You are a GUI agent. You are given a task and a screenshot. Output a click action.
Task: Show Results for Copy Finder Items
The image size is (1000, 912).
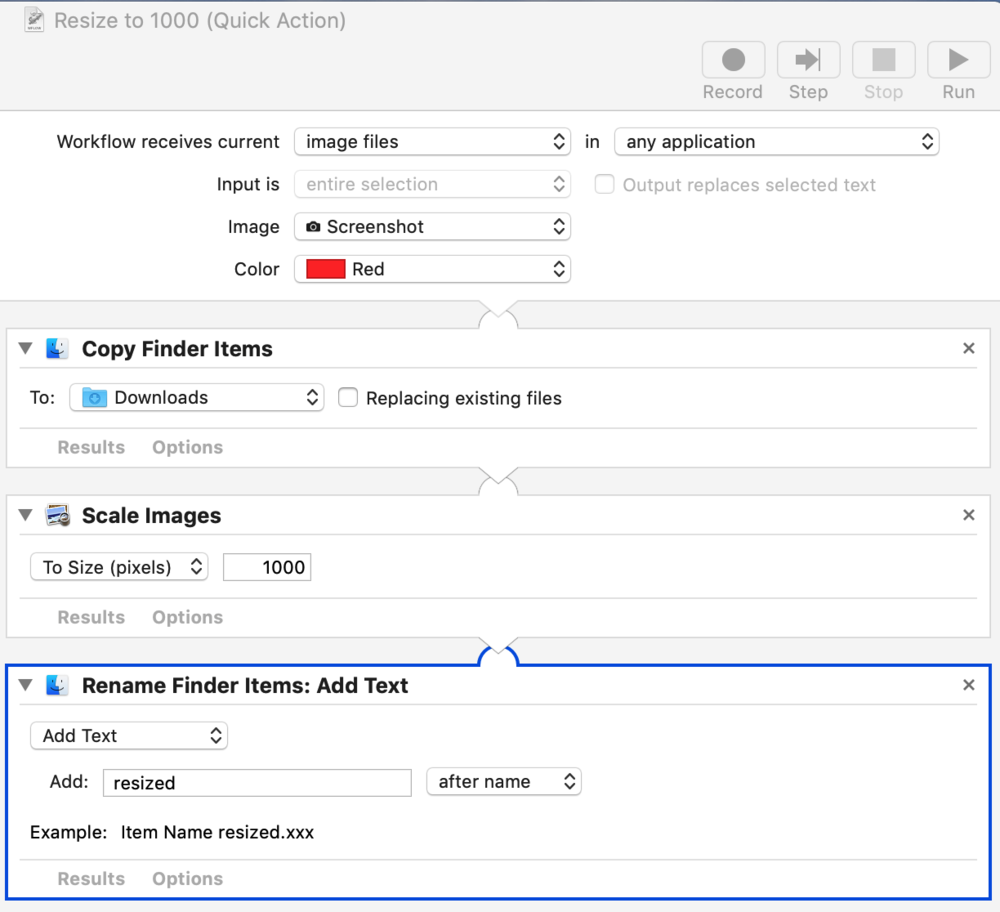tap(91, 447)
